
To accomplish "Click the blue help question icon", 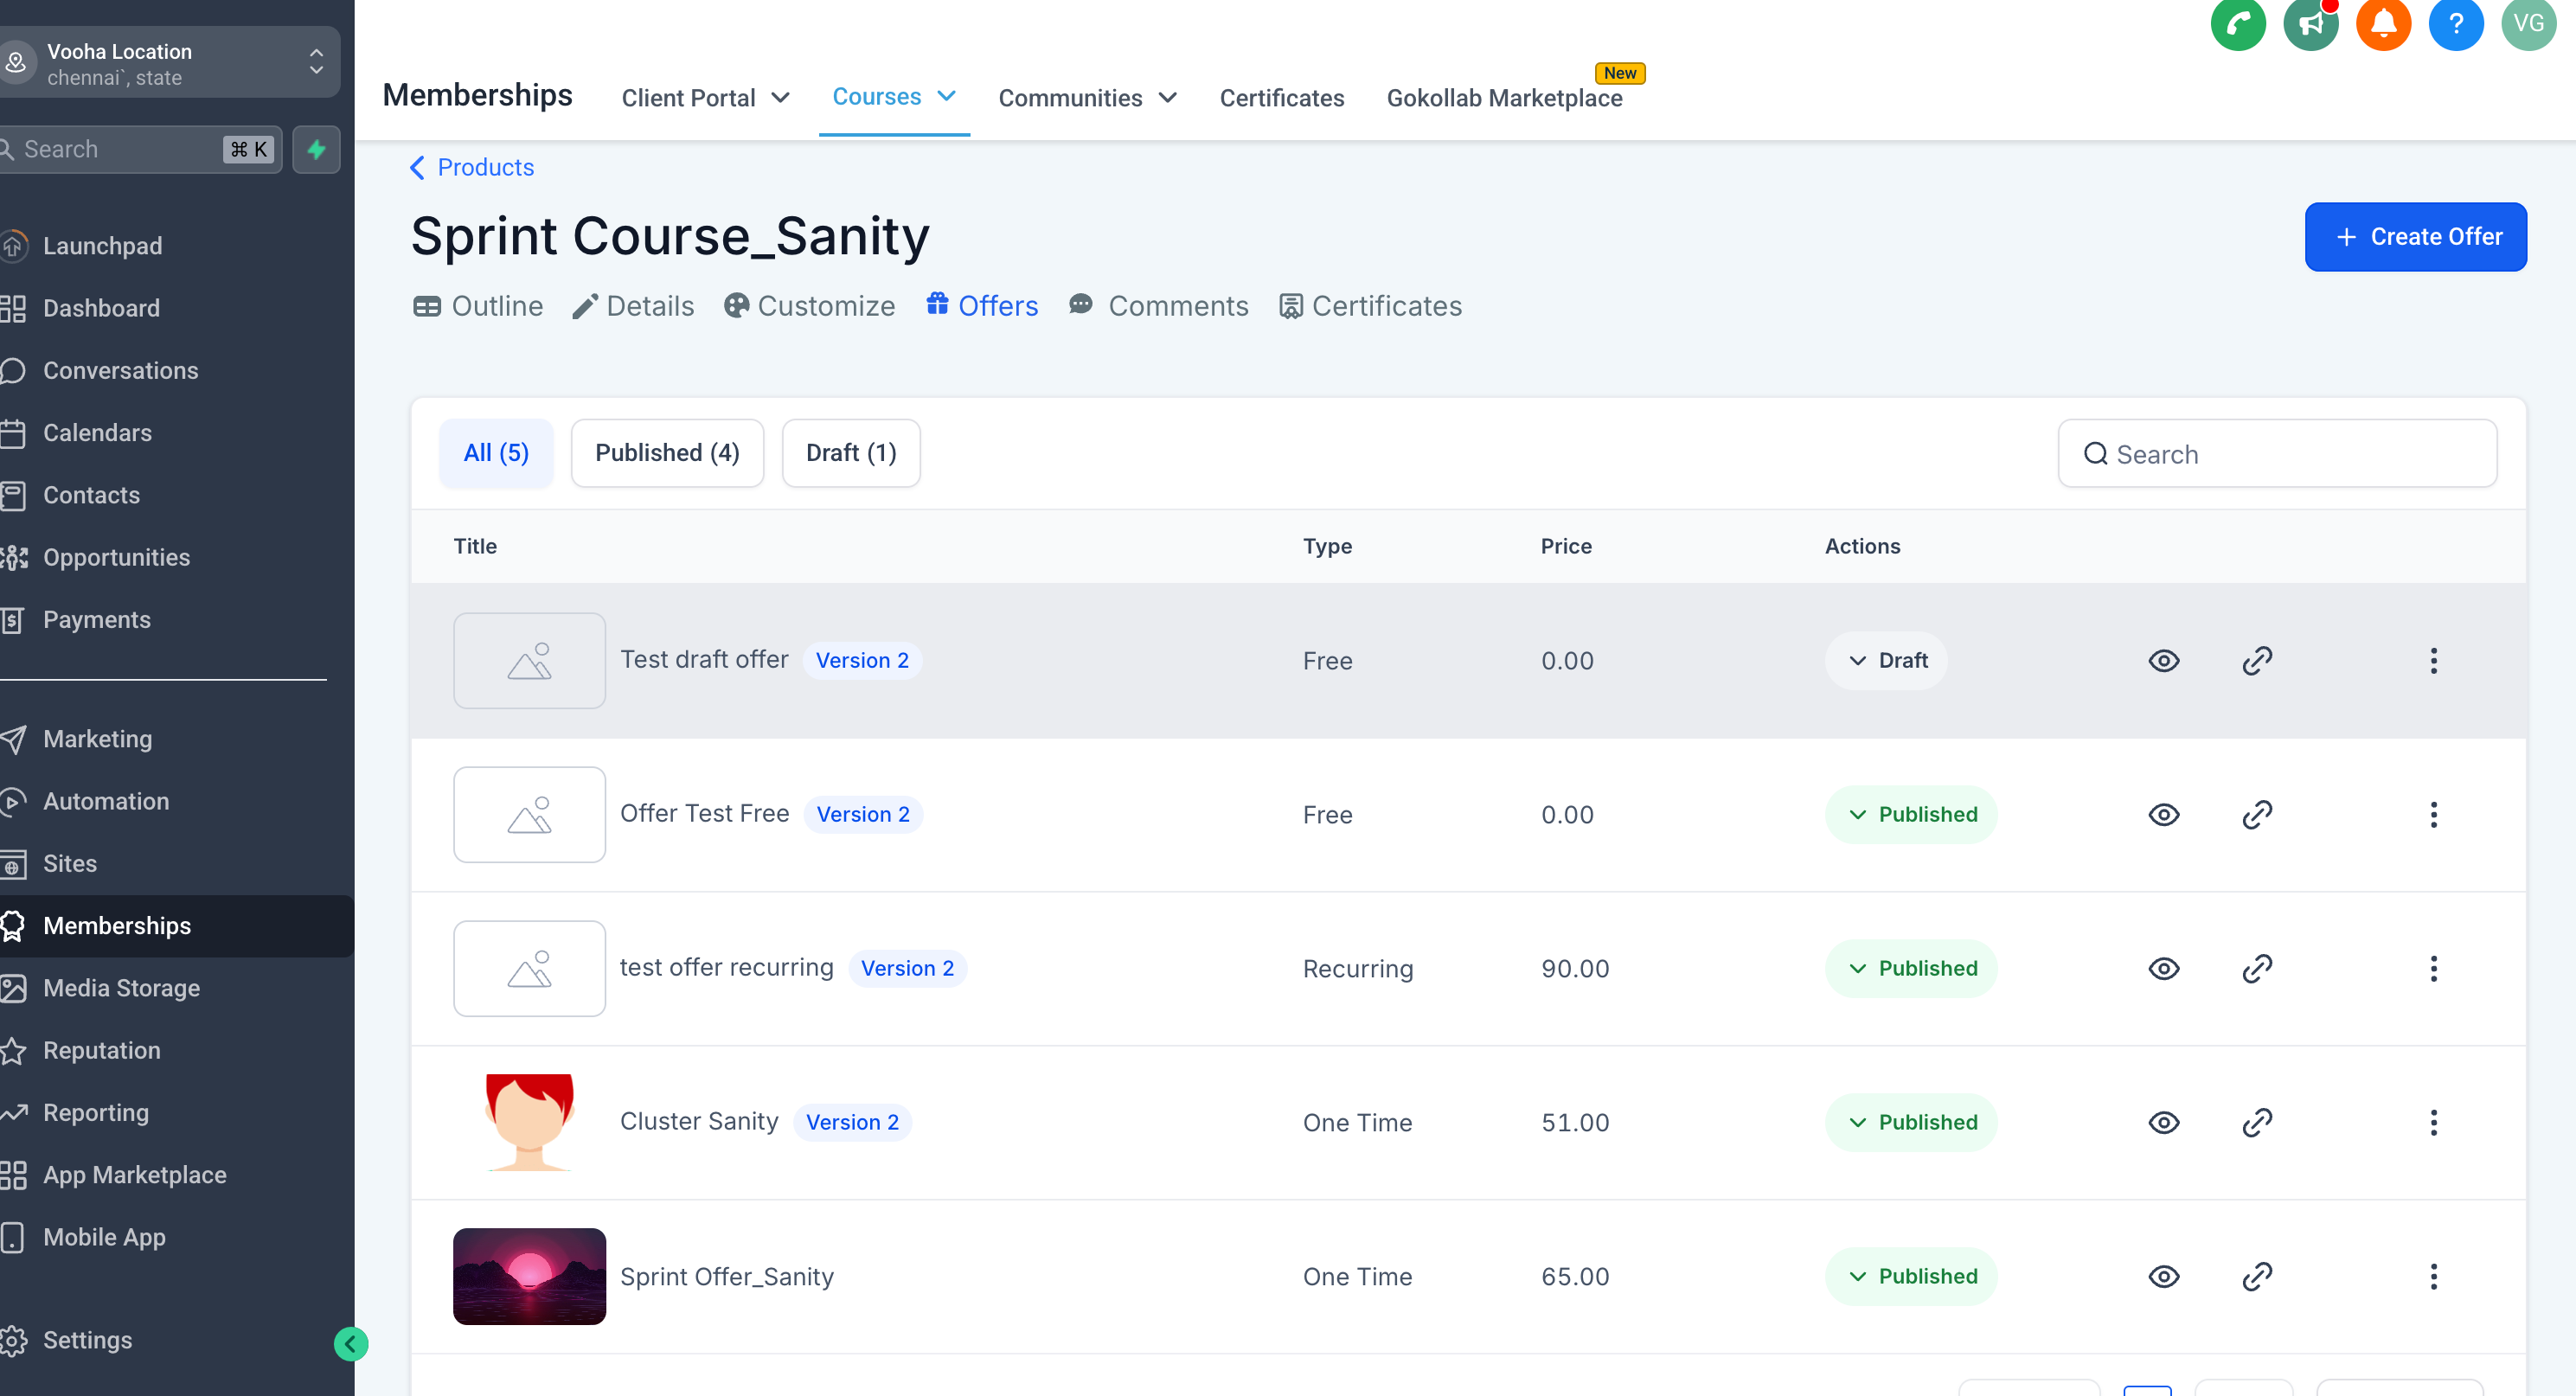I will [x=2455, y=24].
